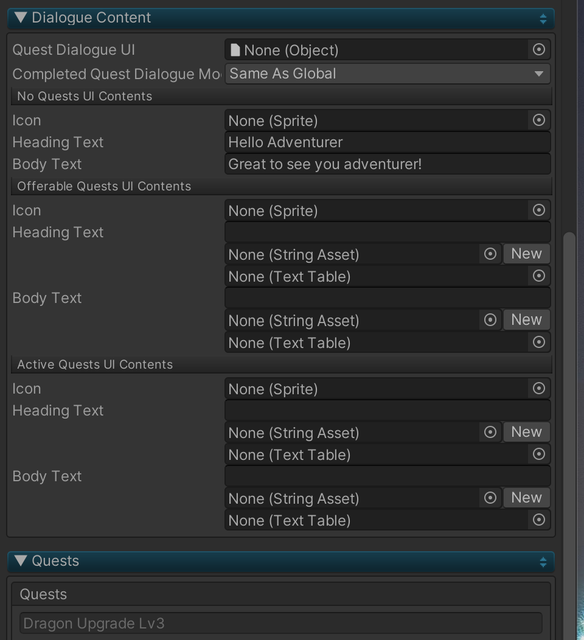Click the Offerable Quests UI Contents heading
584x640 pixels.
(x=104, y=187)
